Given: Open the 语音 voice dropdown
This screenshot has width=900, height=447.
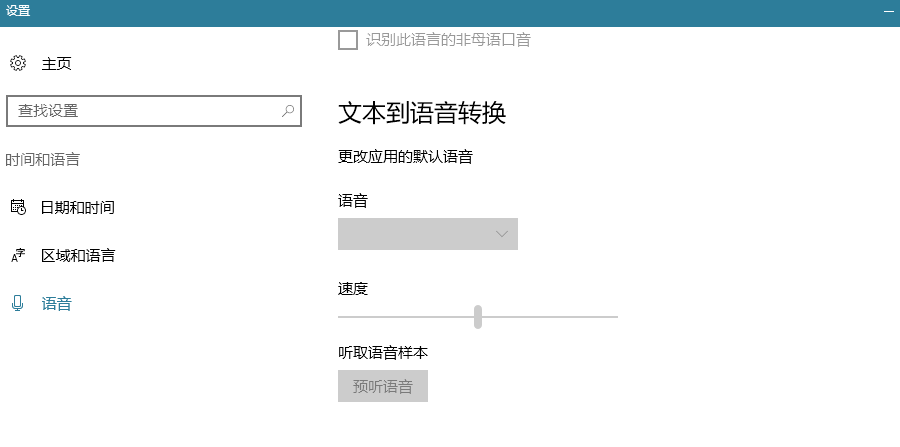Looking at the screenshot, I should click(x=427, y=234).
